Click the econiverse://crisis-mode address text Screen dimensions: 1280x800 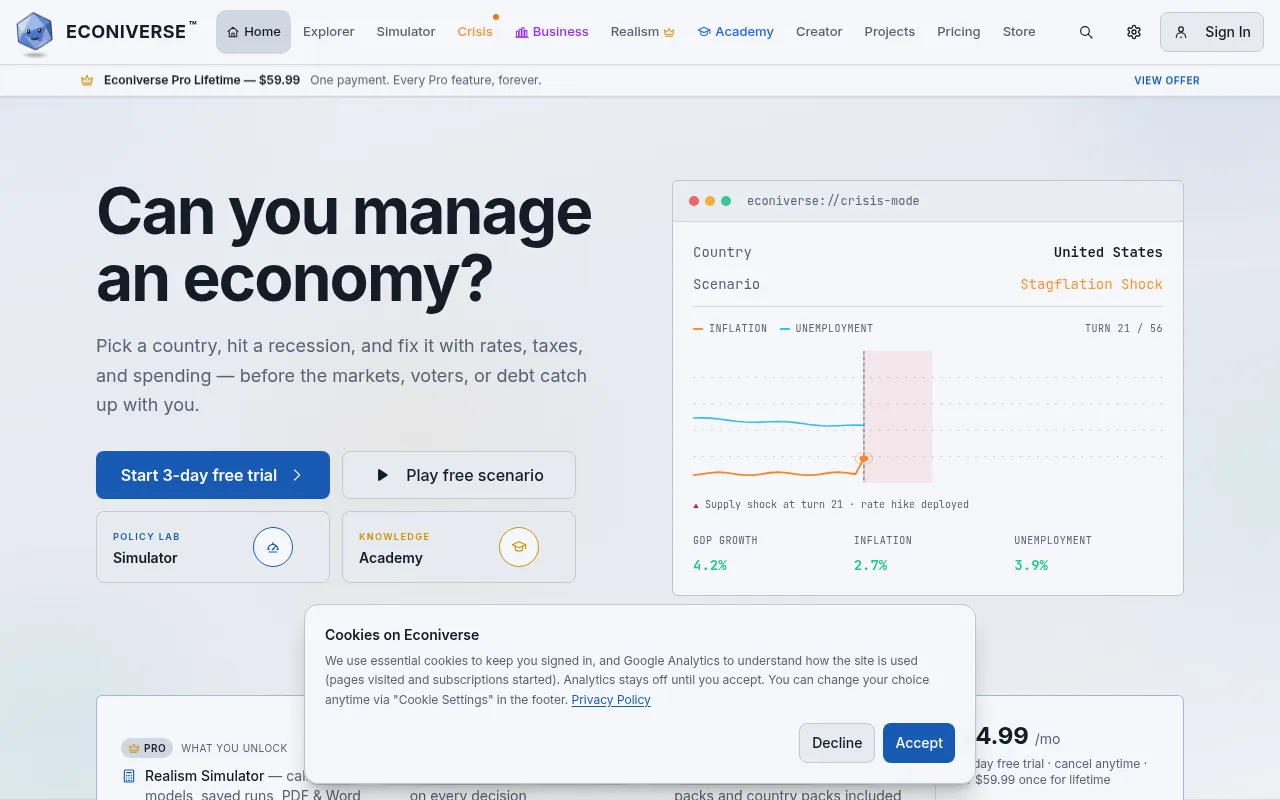click(x=833, y=201)
